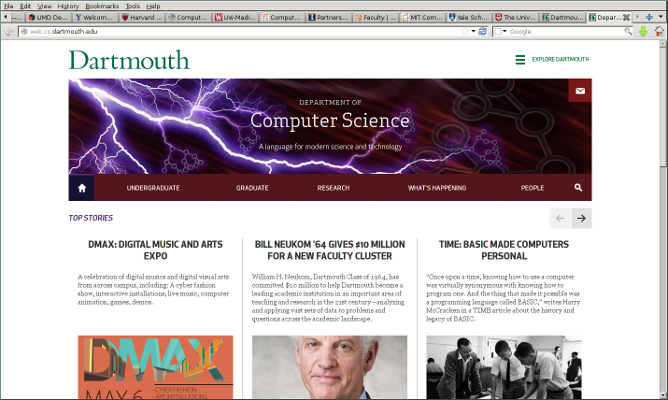Show previous top stories with left arrow
The width and height of the screenshot is (668, 400).
tap(560, 218)
